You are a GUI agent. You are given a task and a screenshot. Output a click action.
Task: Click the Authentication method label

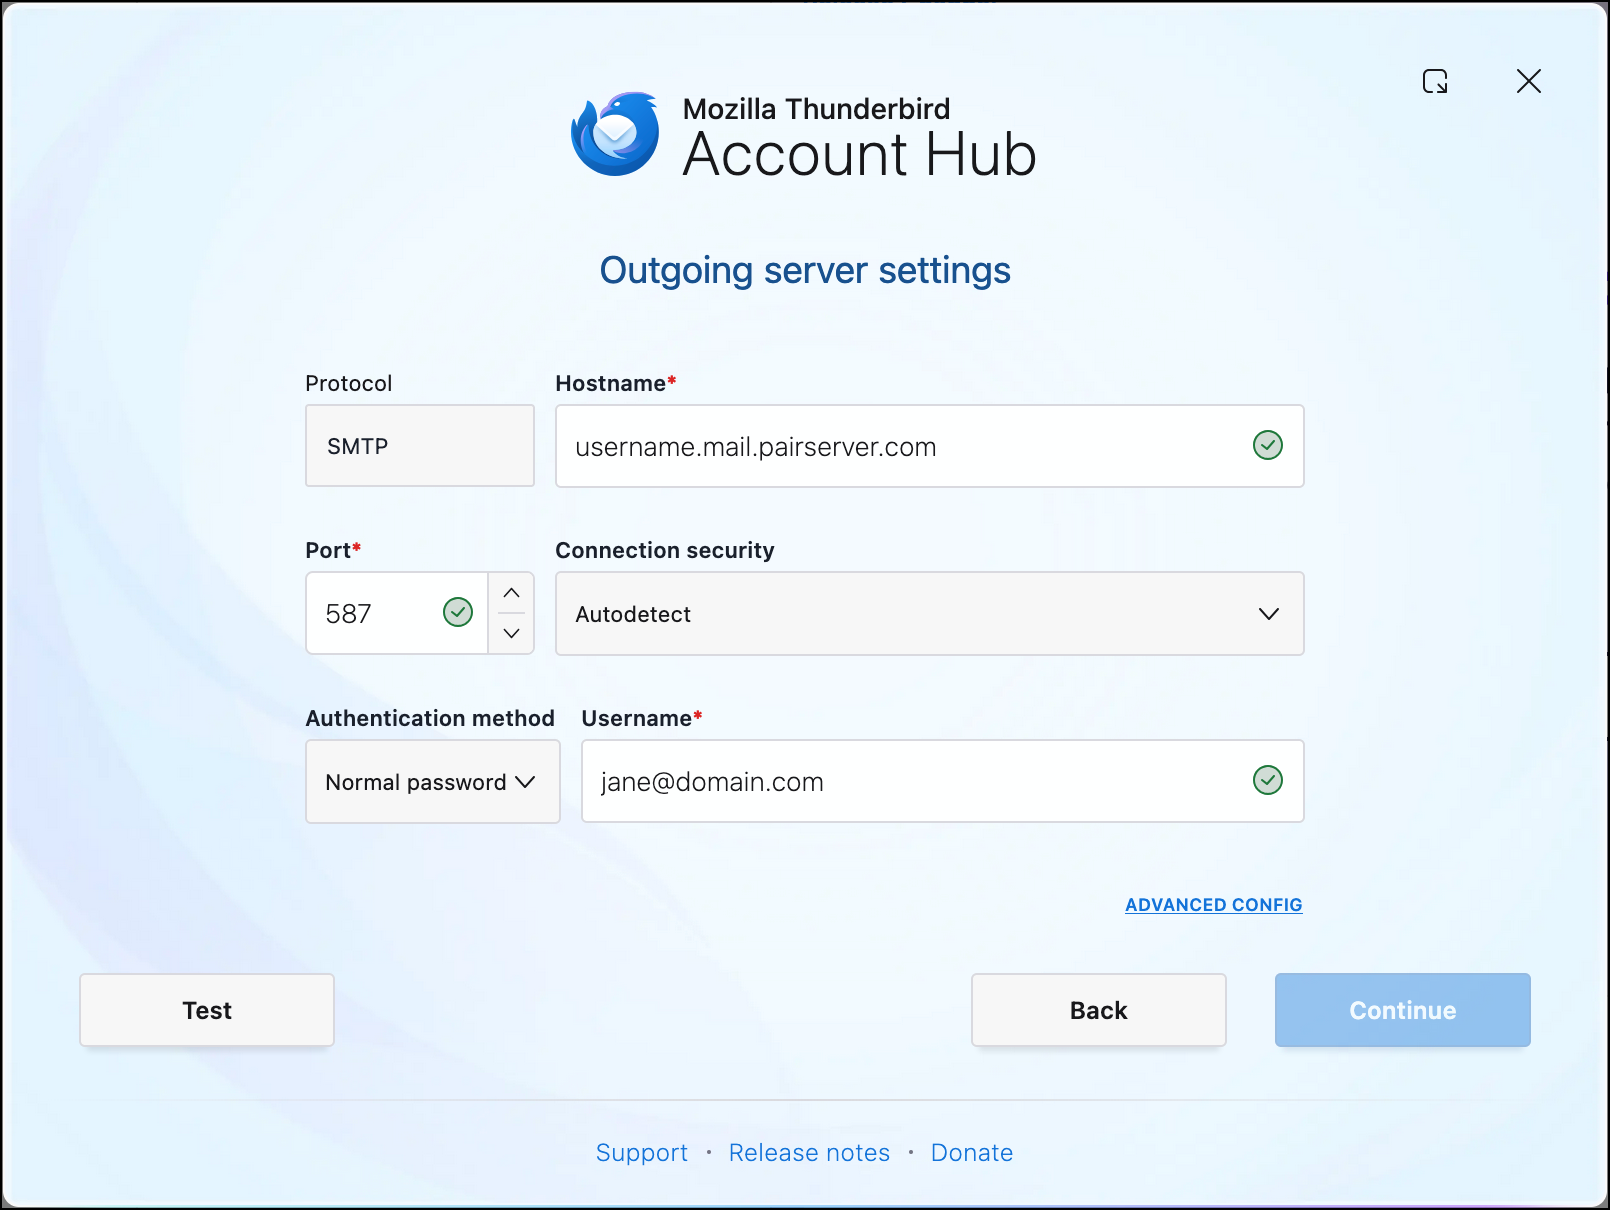coord(430,718)
